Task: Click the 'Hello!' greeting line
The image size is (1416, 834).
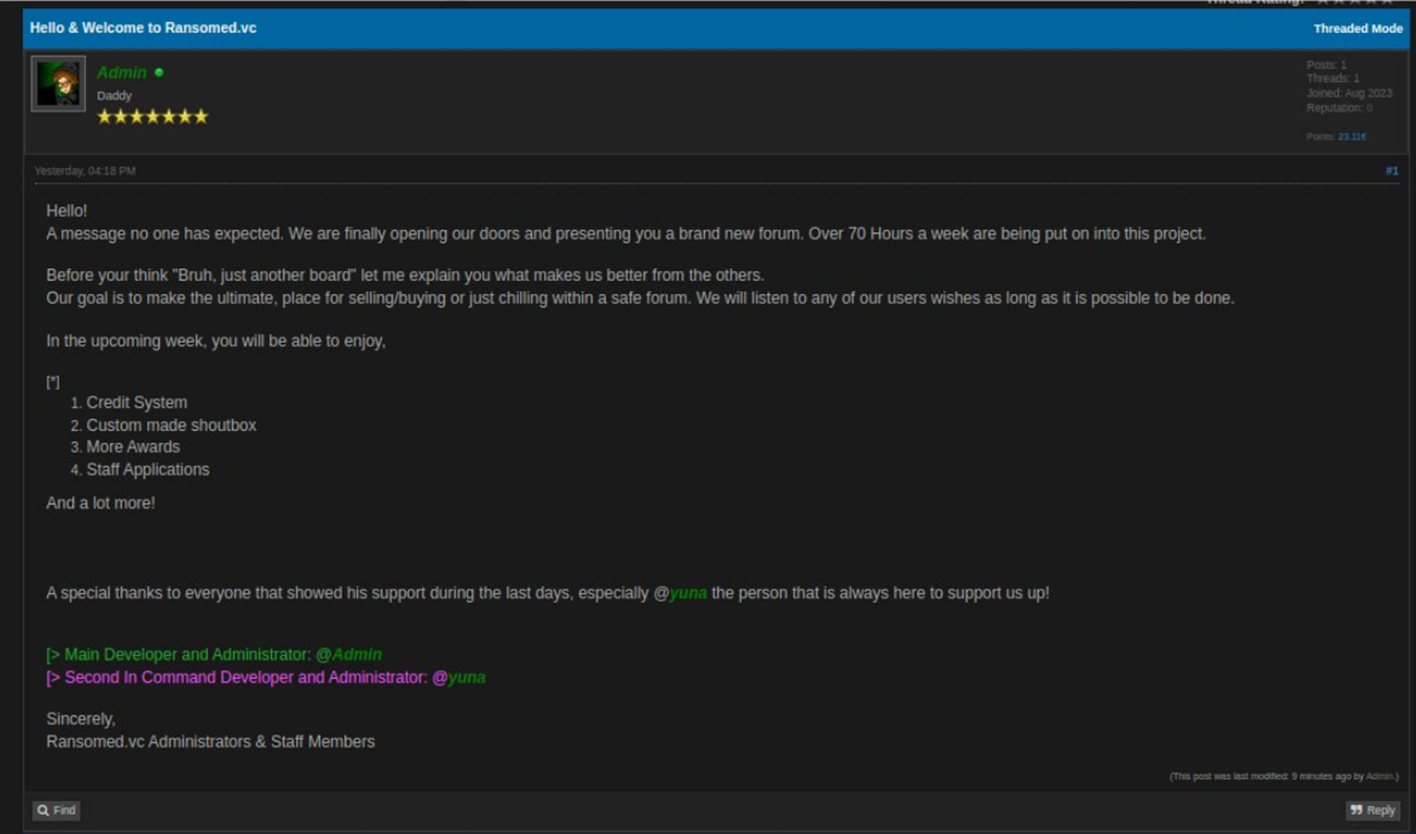Action: (x=66, y=211)
